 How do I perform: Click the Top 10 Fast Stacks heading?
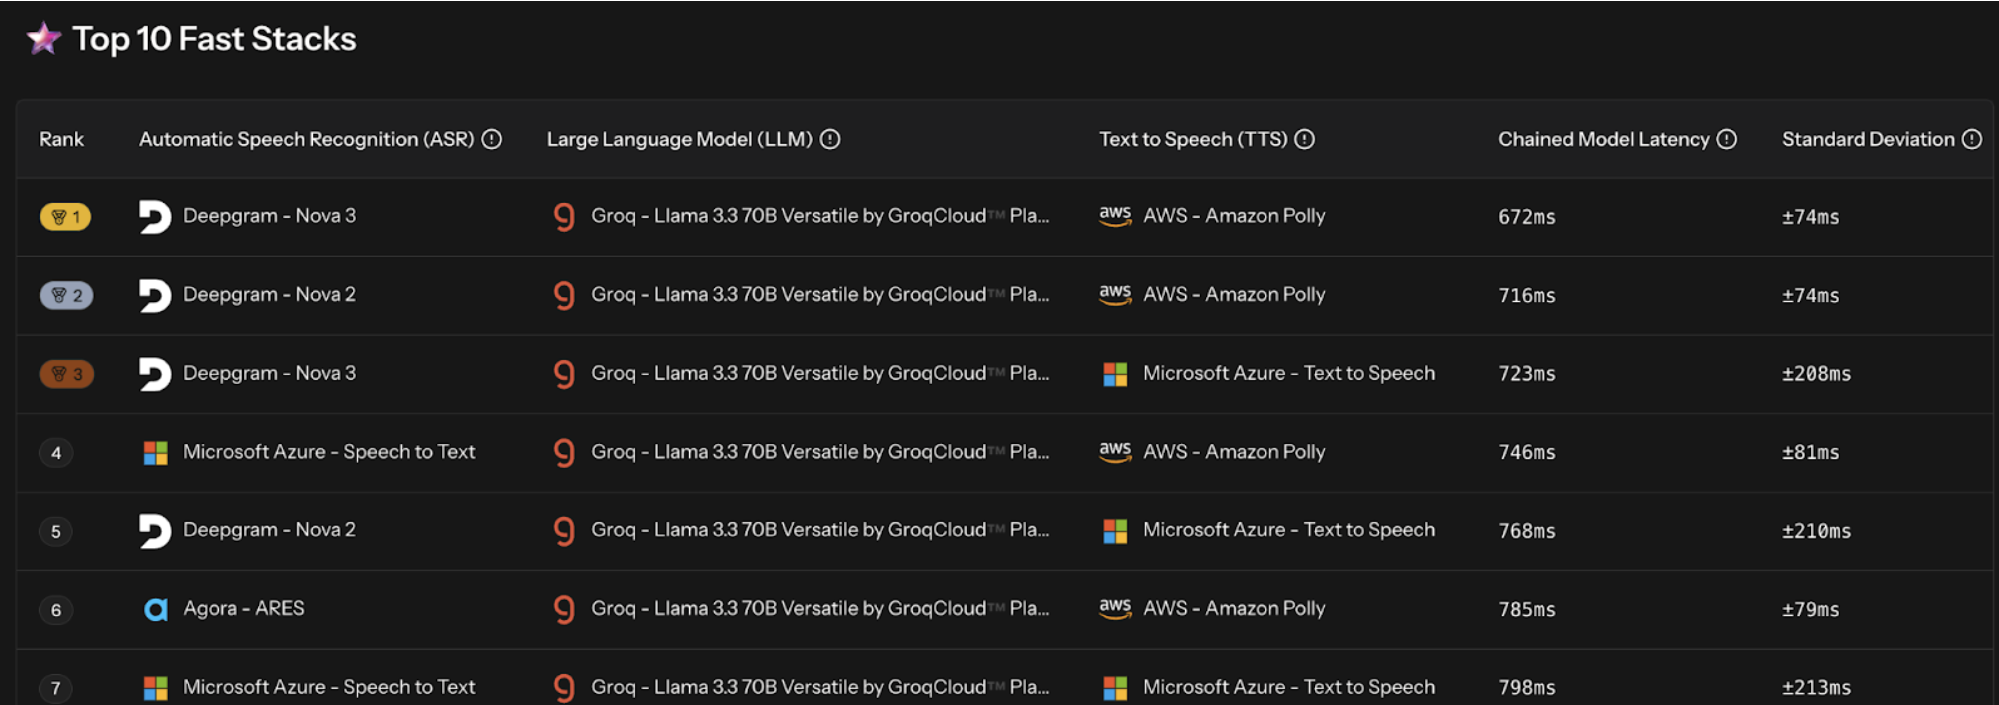pyautogui.click(x=214, y=39)
